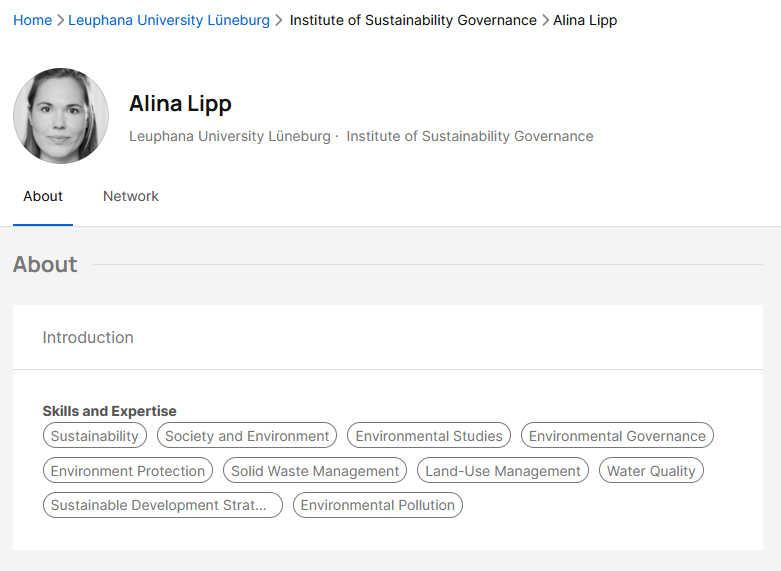Click the Environment Protection tag
The height and width of the screenshot is (571, 781).
point(128,470)
